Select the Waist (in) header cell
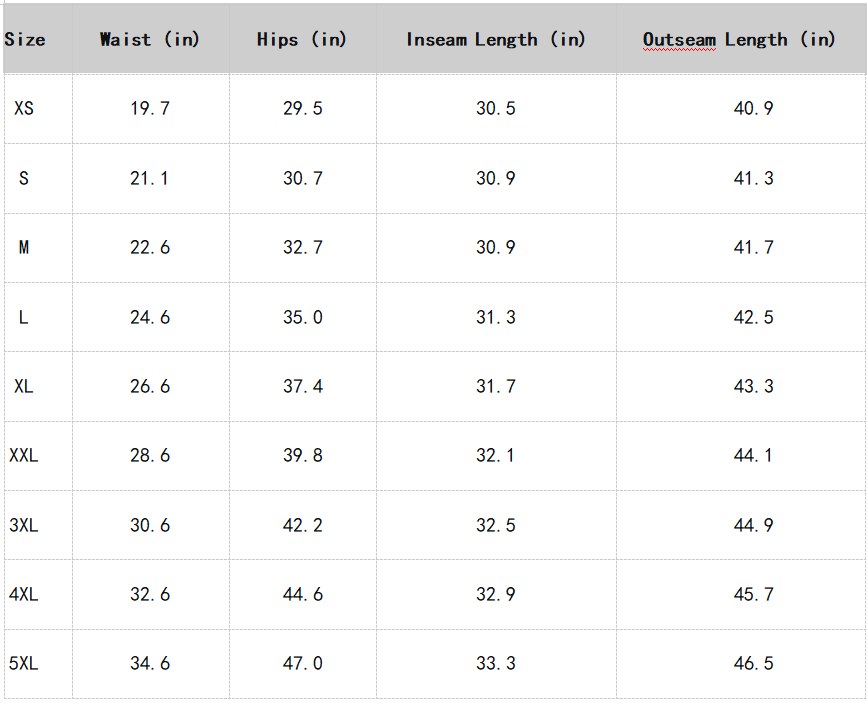The height and width of the screenshot is (712, 867). click(150, 40)
